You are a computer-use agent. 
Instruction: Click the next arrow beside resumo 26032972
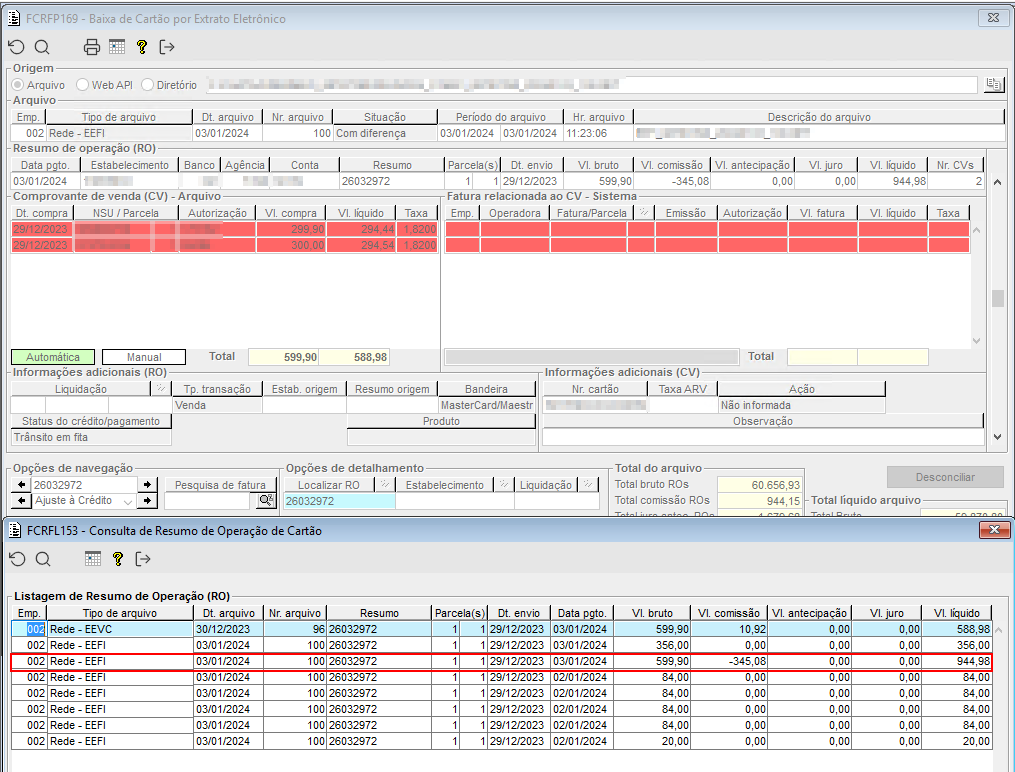148,485
